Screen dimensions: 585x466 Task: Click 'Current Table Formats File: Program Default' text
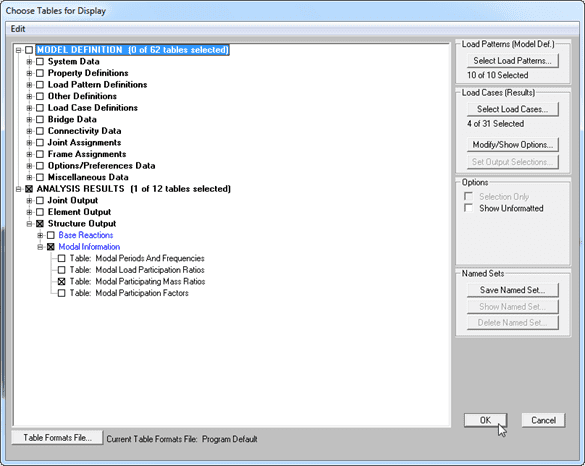click(182, 439)
